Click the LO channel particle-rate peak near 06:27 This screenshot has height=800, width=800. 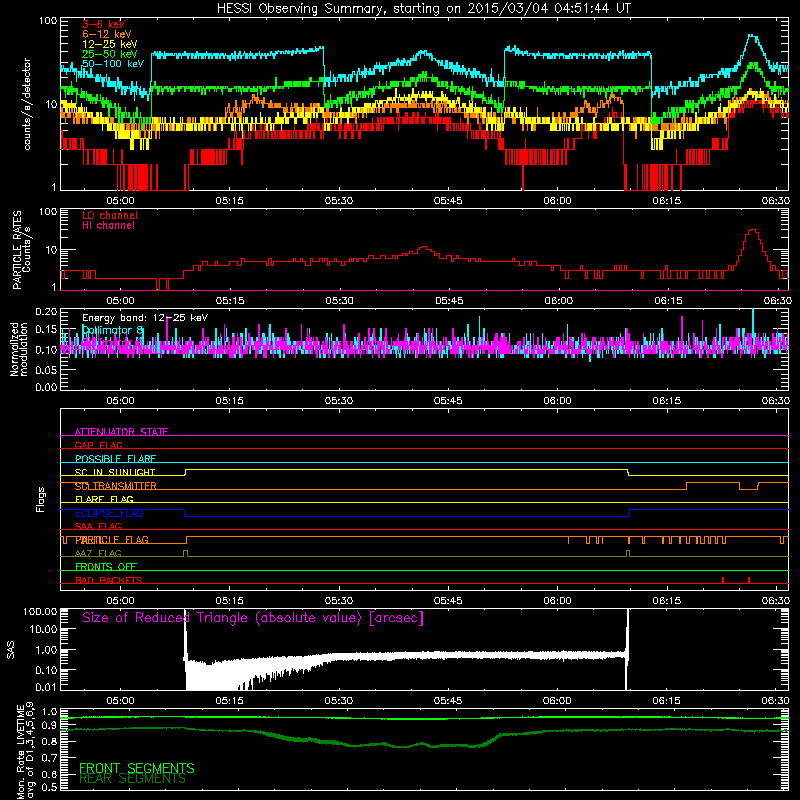tap(753, 231)
